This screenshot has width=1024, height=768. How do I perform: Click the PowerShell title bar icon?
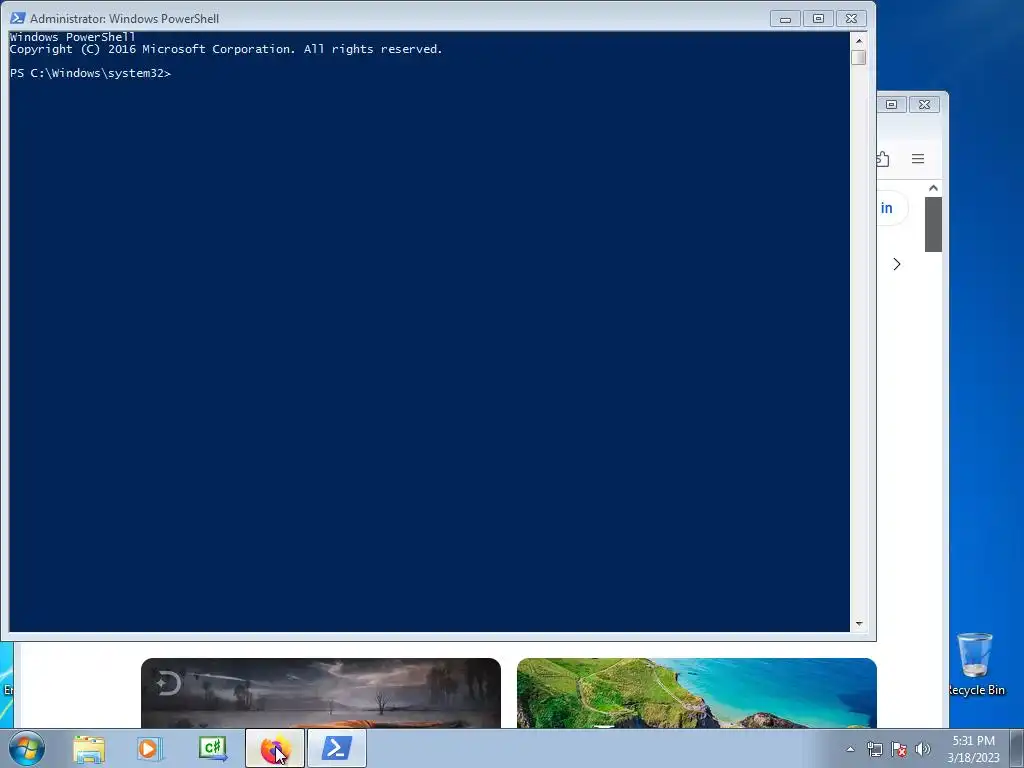(18, 18)
